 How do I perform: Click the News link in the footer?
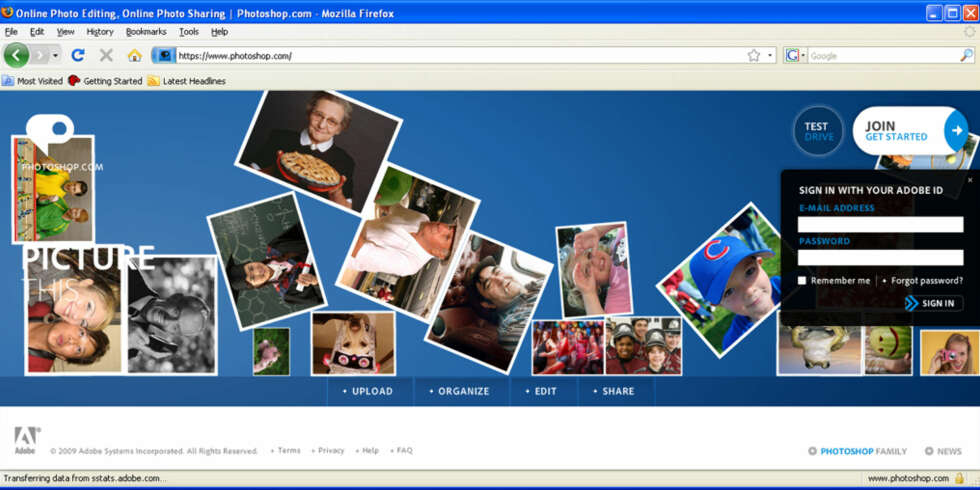point(944,451)
